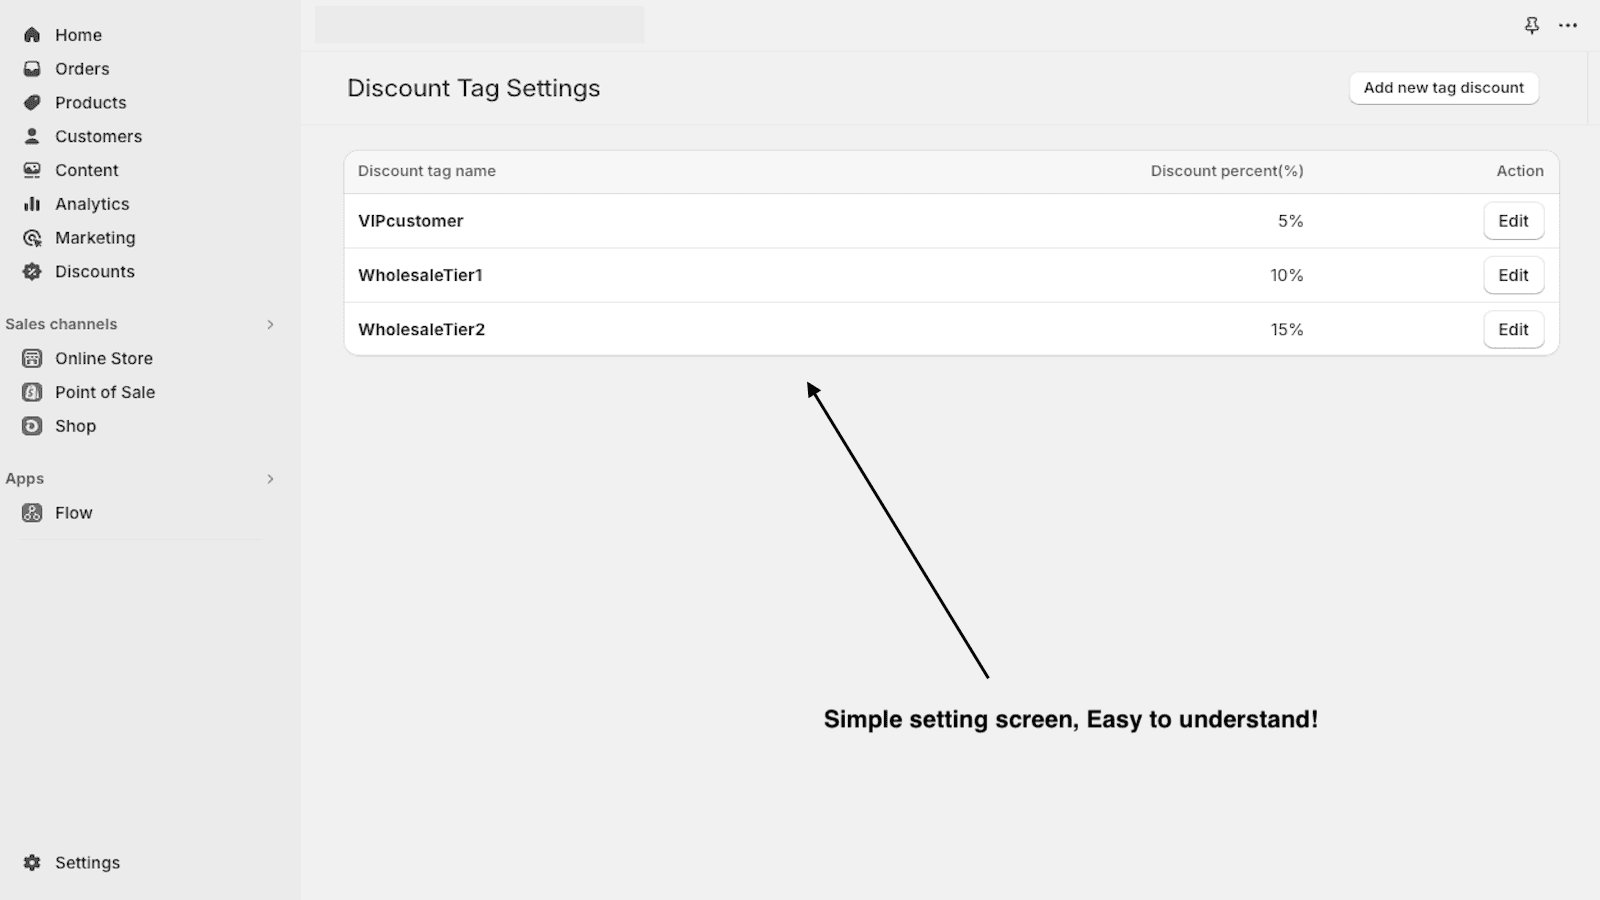This screenshot has width=1600, height=900.
Task: Click the Marketing target icon
Action: click(x=32, y=238)
